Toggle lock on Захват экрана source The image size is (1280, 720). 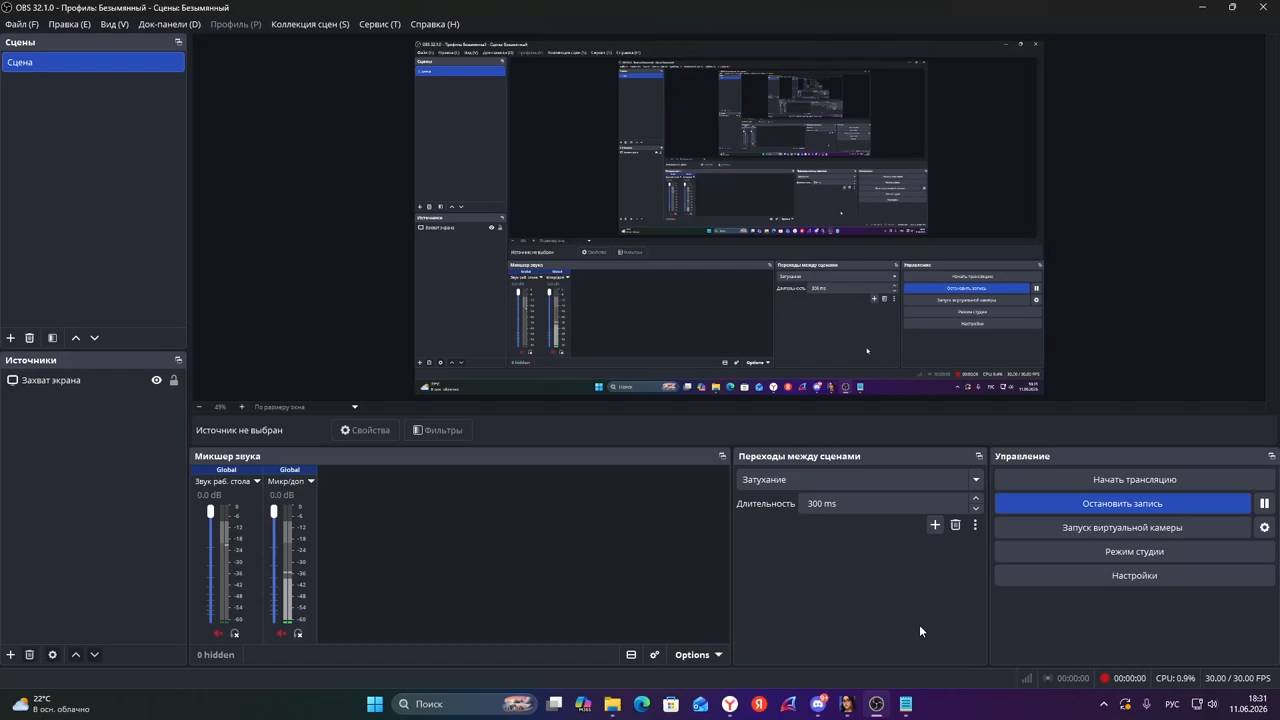[174, 380]
